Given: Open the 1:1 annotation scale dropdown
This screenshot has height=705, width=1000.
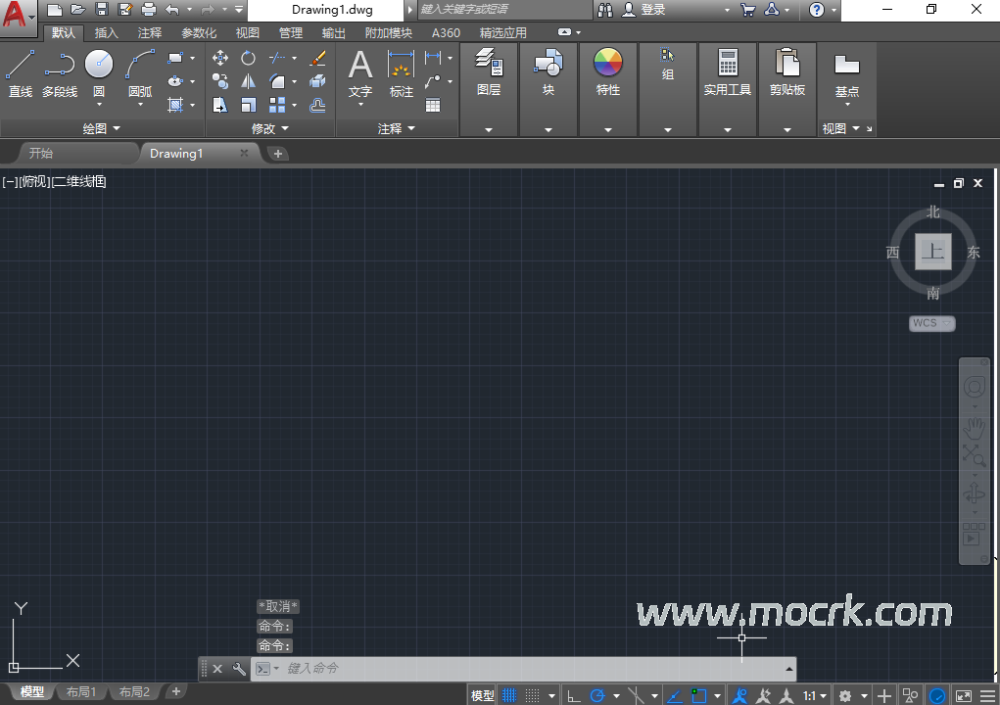Looking at the screenshot, I should click(815, 695).
